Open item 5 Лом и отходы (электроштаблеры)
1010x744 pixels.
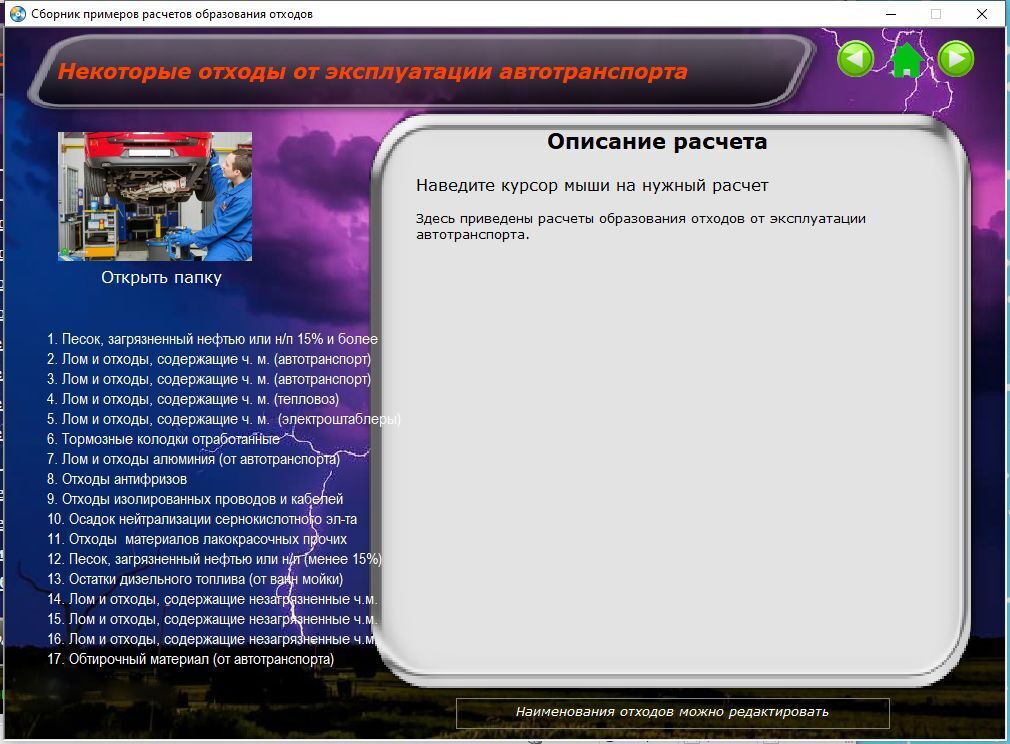pyautogui.click(x=224, y=419)
